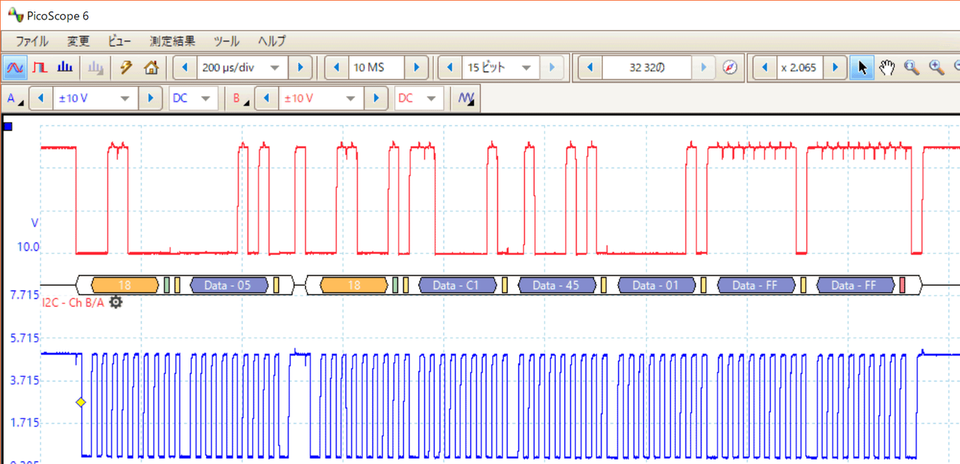Click the yellow diamond trigger marker
Image resolution: width=960 pixels, height=464 pixels.
coord(81,402)
